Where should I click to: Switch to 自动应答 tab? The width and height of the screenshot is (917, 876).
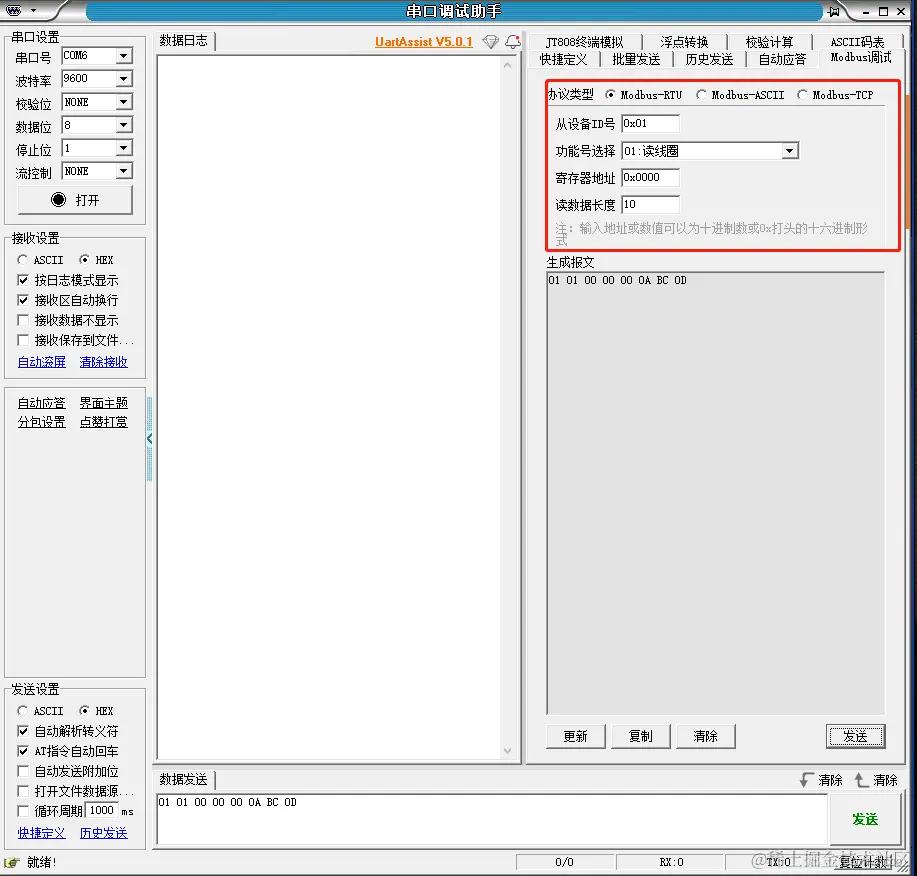pyautogui.click(x=782, y=59)
